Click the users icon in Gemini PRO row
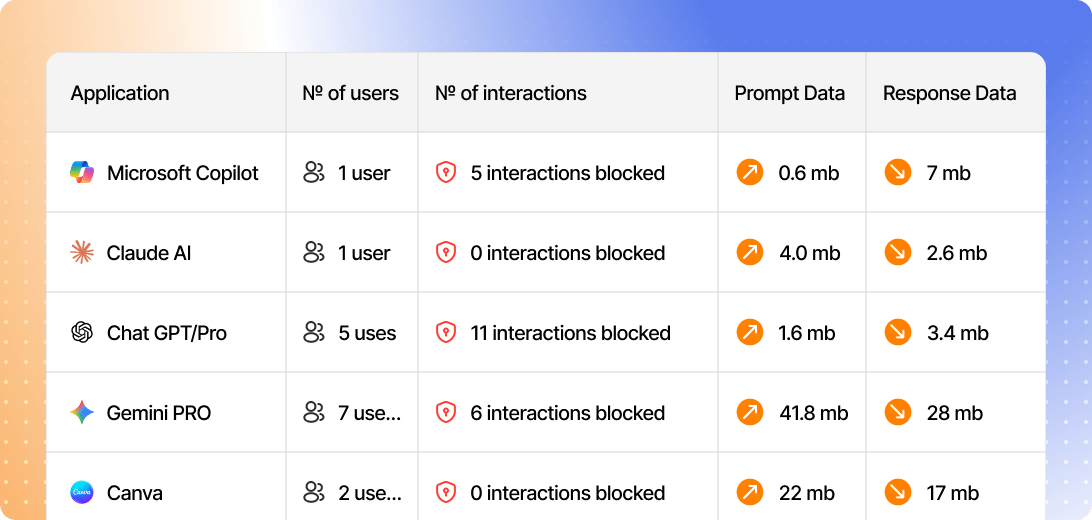 [314, 413]
